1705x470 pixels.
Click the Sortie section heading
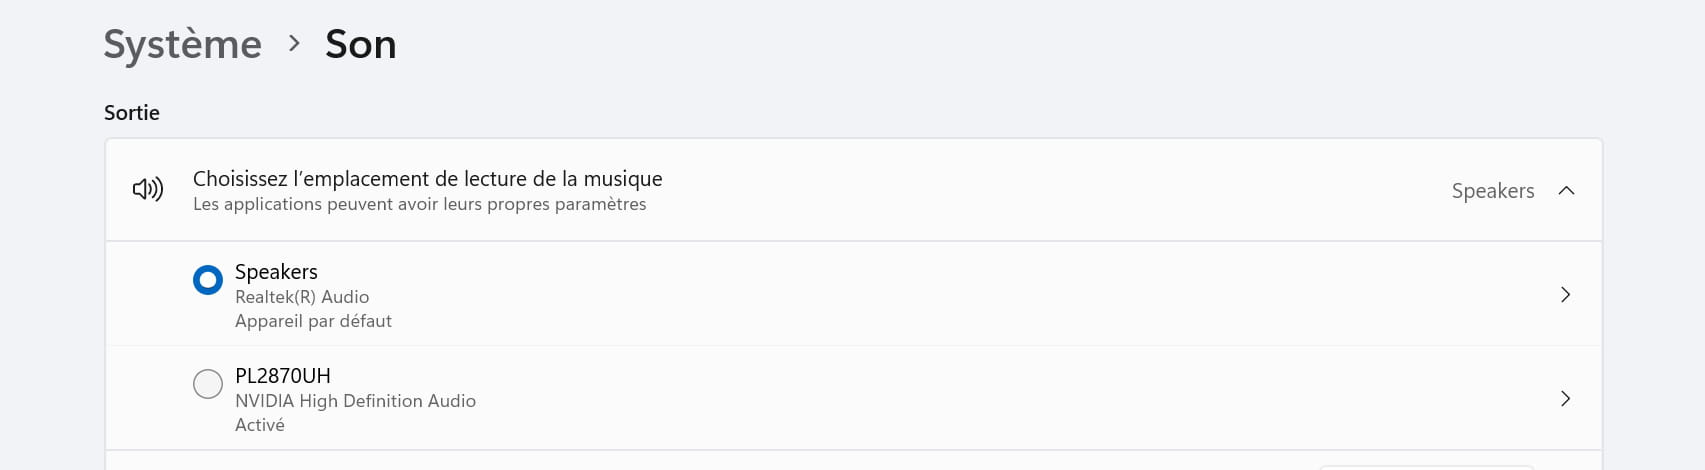pyautogui.click(x=132, y=112)
